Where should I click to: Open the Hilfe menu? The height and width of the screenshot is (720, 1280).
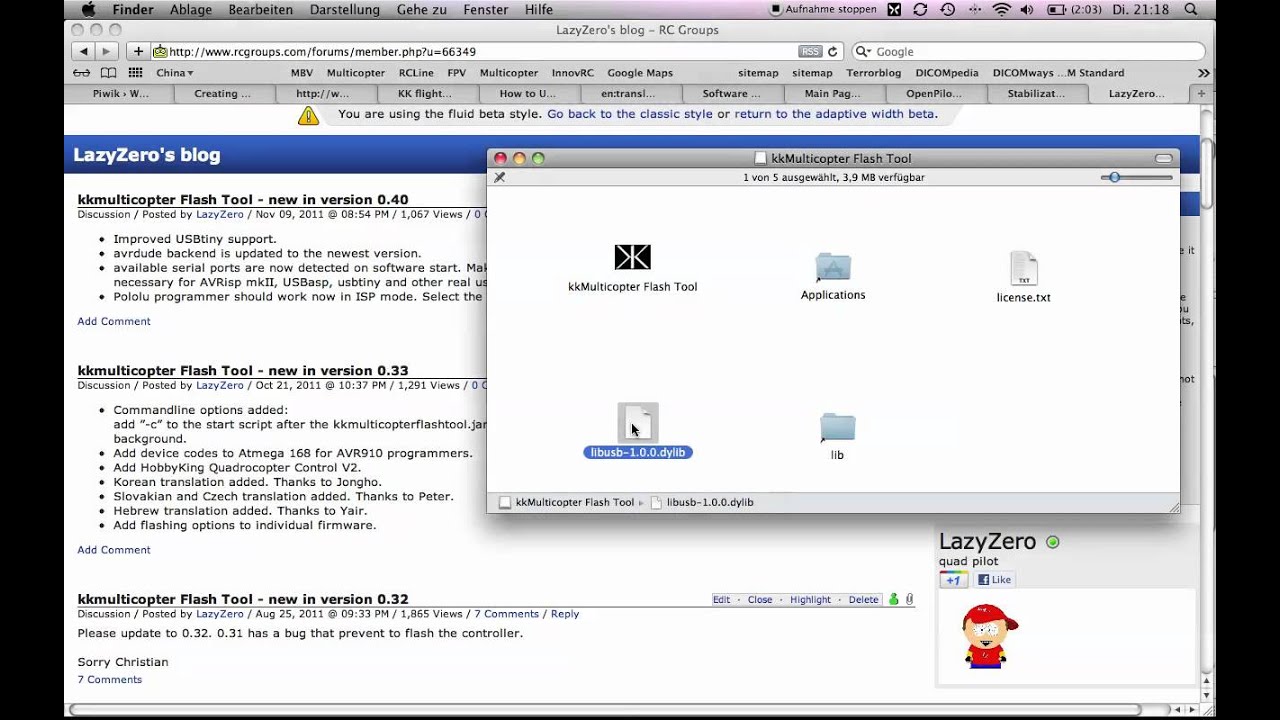(538, 9)
